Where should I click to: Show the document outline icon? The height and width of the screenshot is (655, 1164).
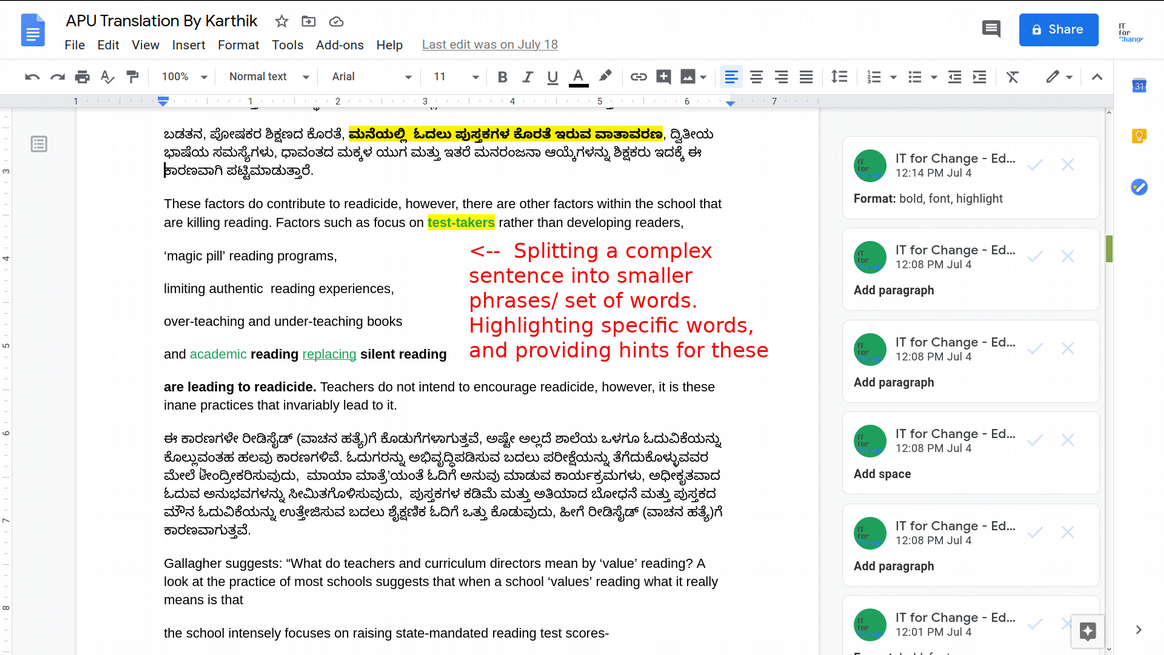[39, 144]
